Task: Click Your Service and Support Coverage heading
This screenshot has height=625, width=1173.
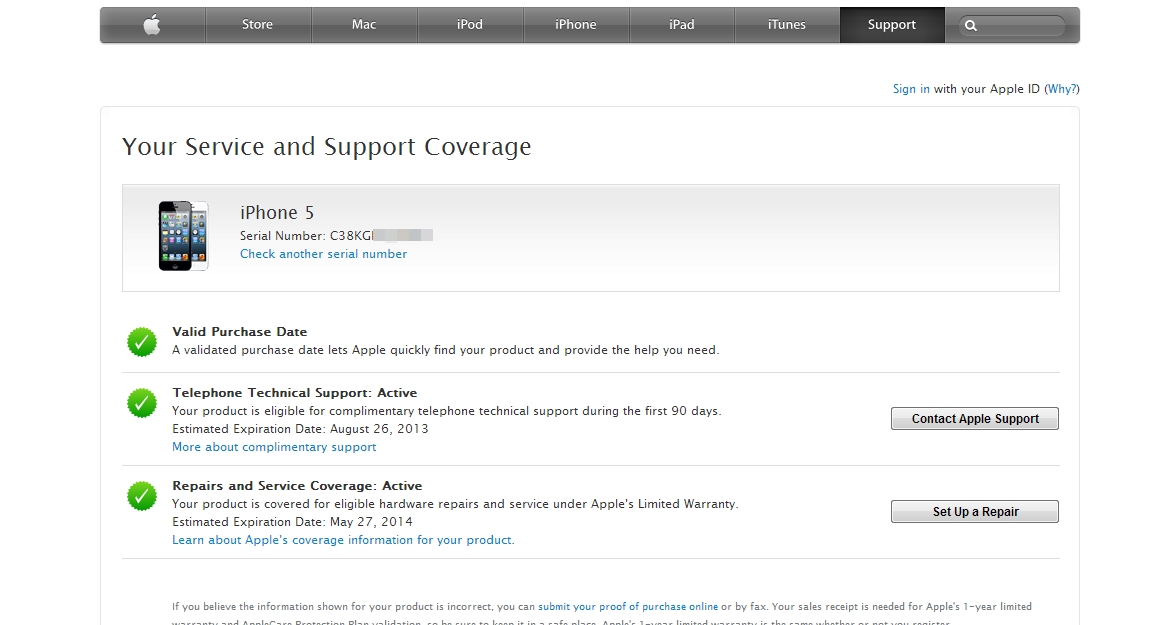Action: point(327,147)
